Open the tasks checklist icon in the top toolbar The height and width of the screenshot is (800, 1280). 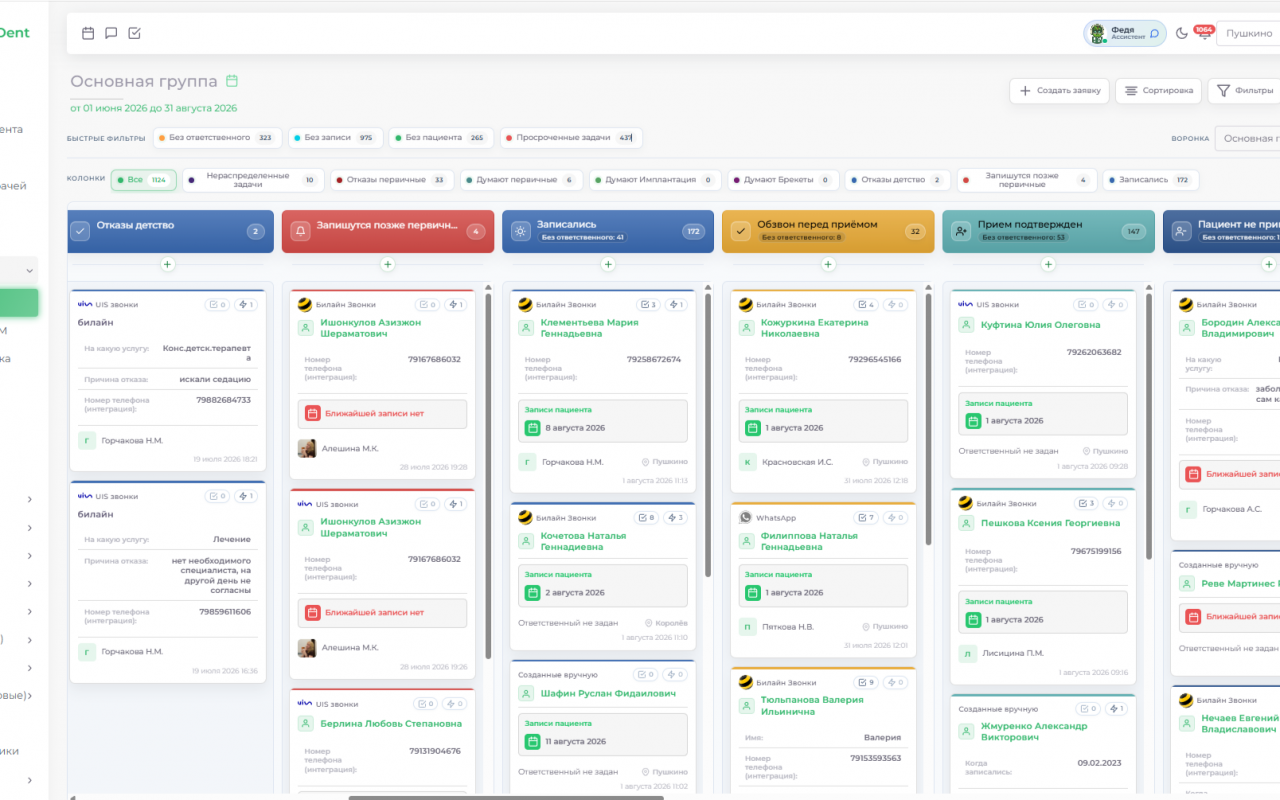pyautogui.click(x=134, y=33)
